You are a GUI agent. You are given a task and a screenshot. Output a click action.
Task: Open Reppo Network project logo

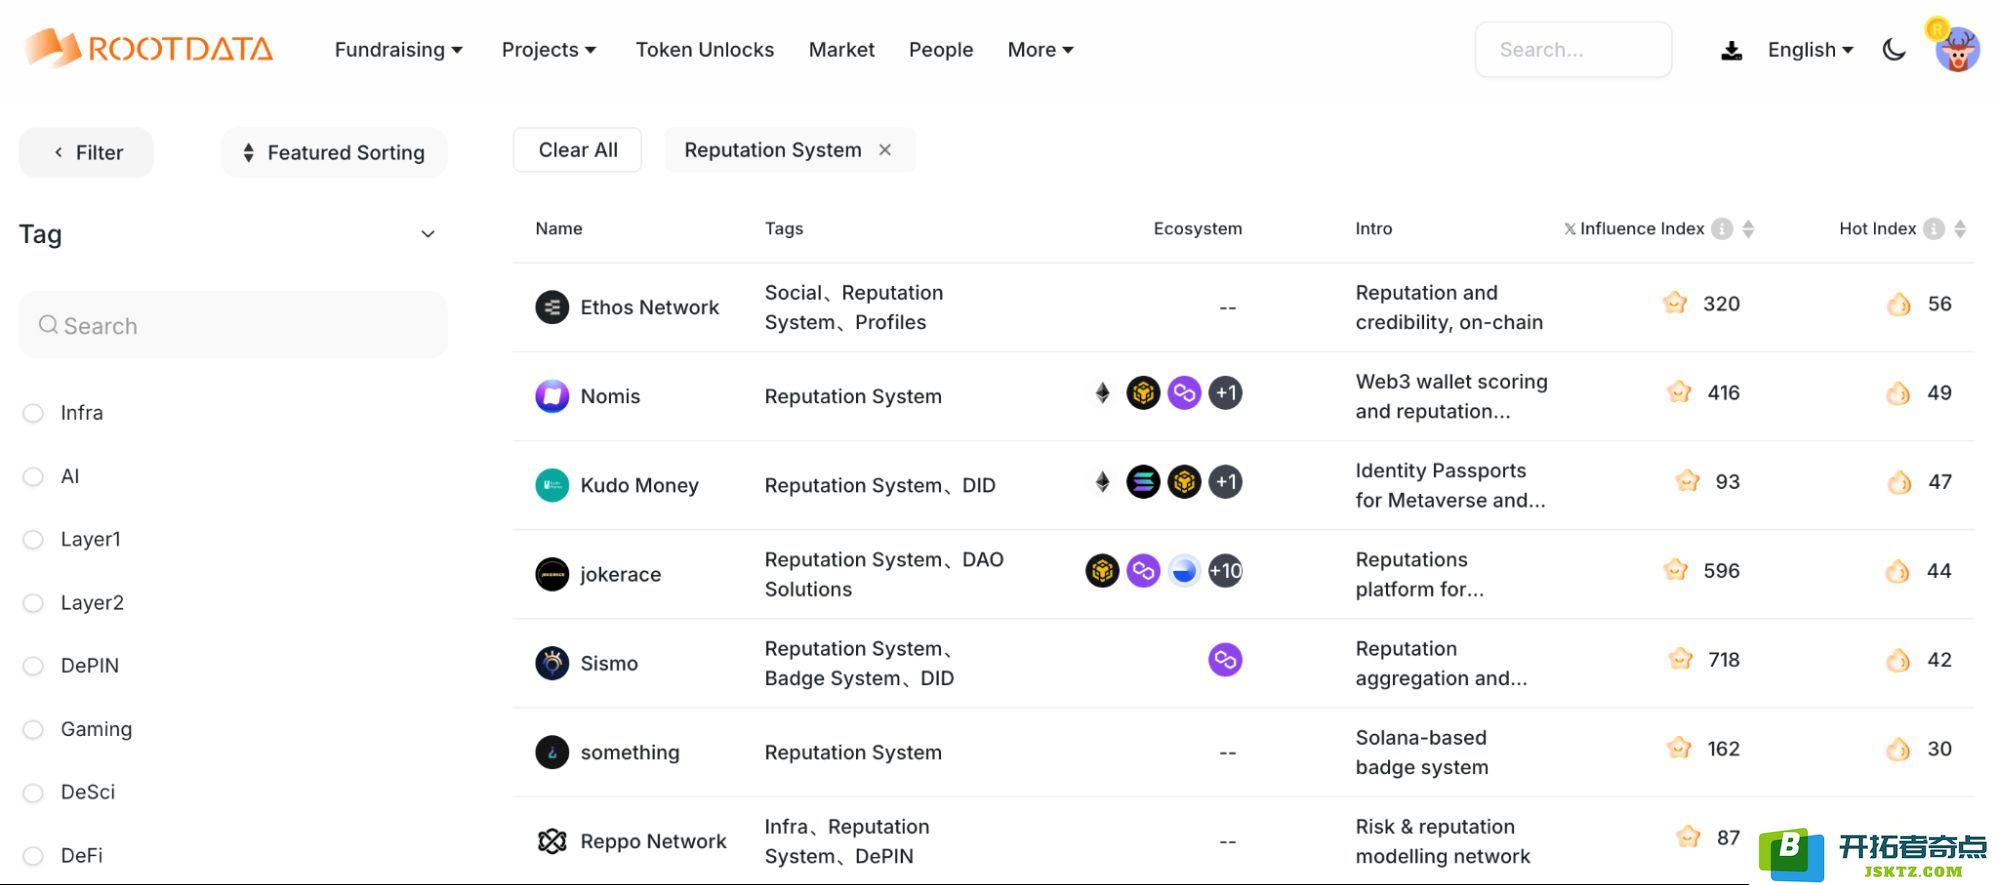pos(552,841)
